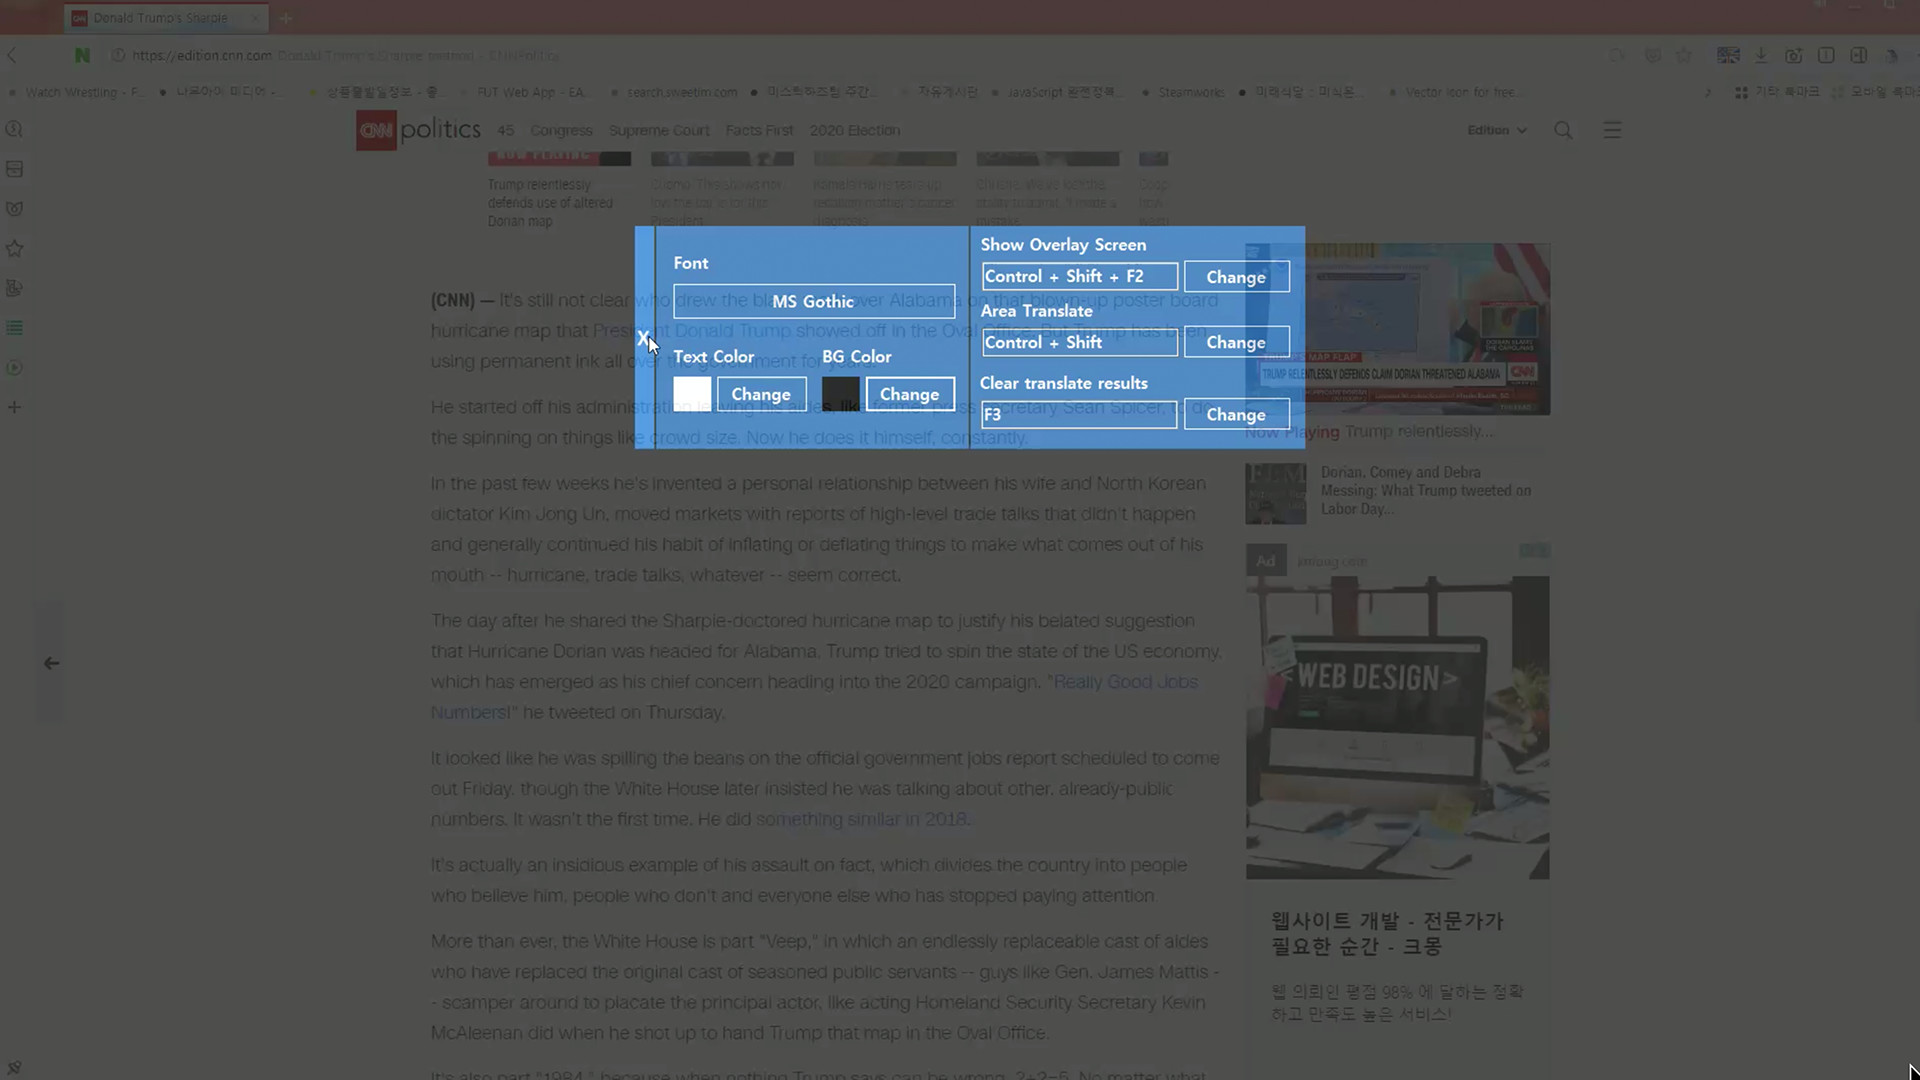Click the Naver N icon in toolbar

[x=82, y=55]
